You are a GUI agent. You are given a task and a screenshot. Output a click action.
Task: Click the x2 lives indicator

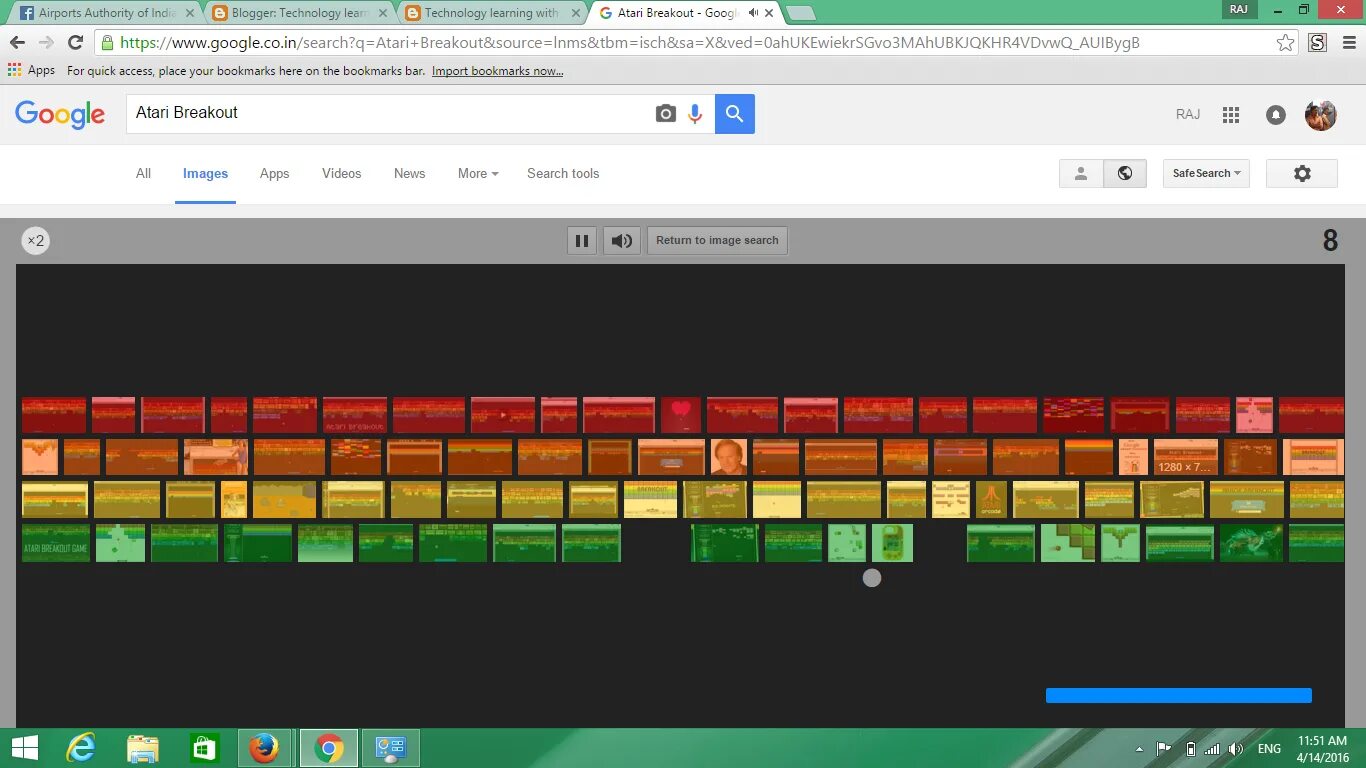pos(36,241)
